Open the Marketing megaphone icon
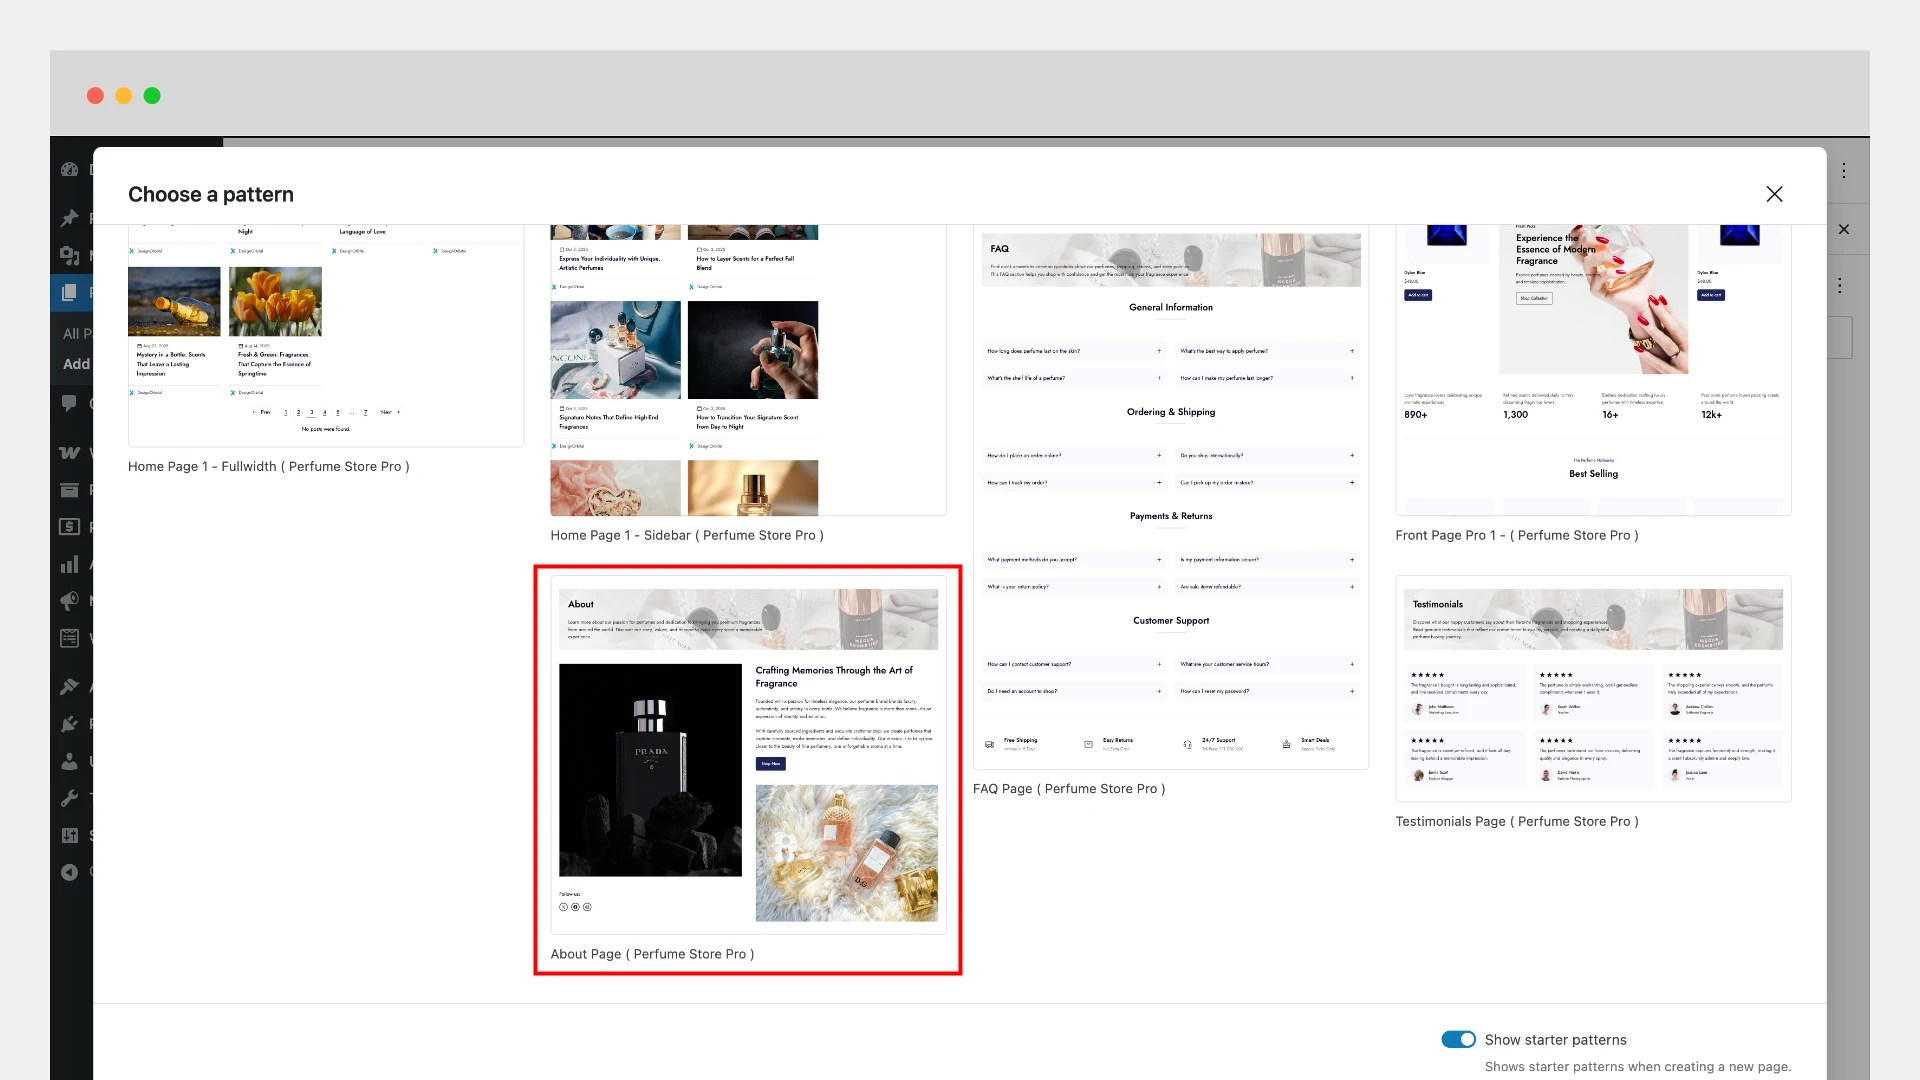The image size is (1920, 1080). pos(69,600)
